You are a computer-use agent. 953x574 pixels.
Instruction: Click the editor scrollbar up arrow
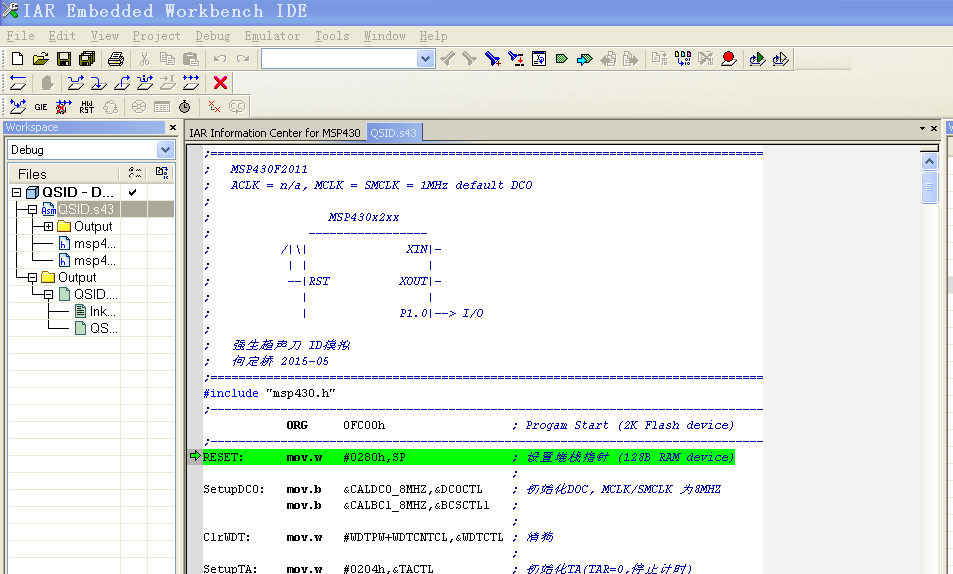click(929, 162)
